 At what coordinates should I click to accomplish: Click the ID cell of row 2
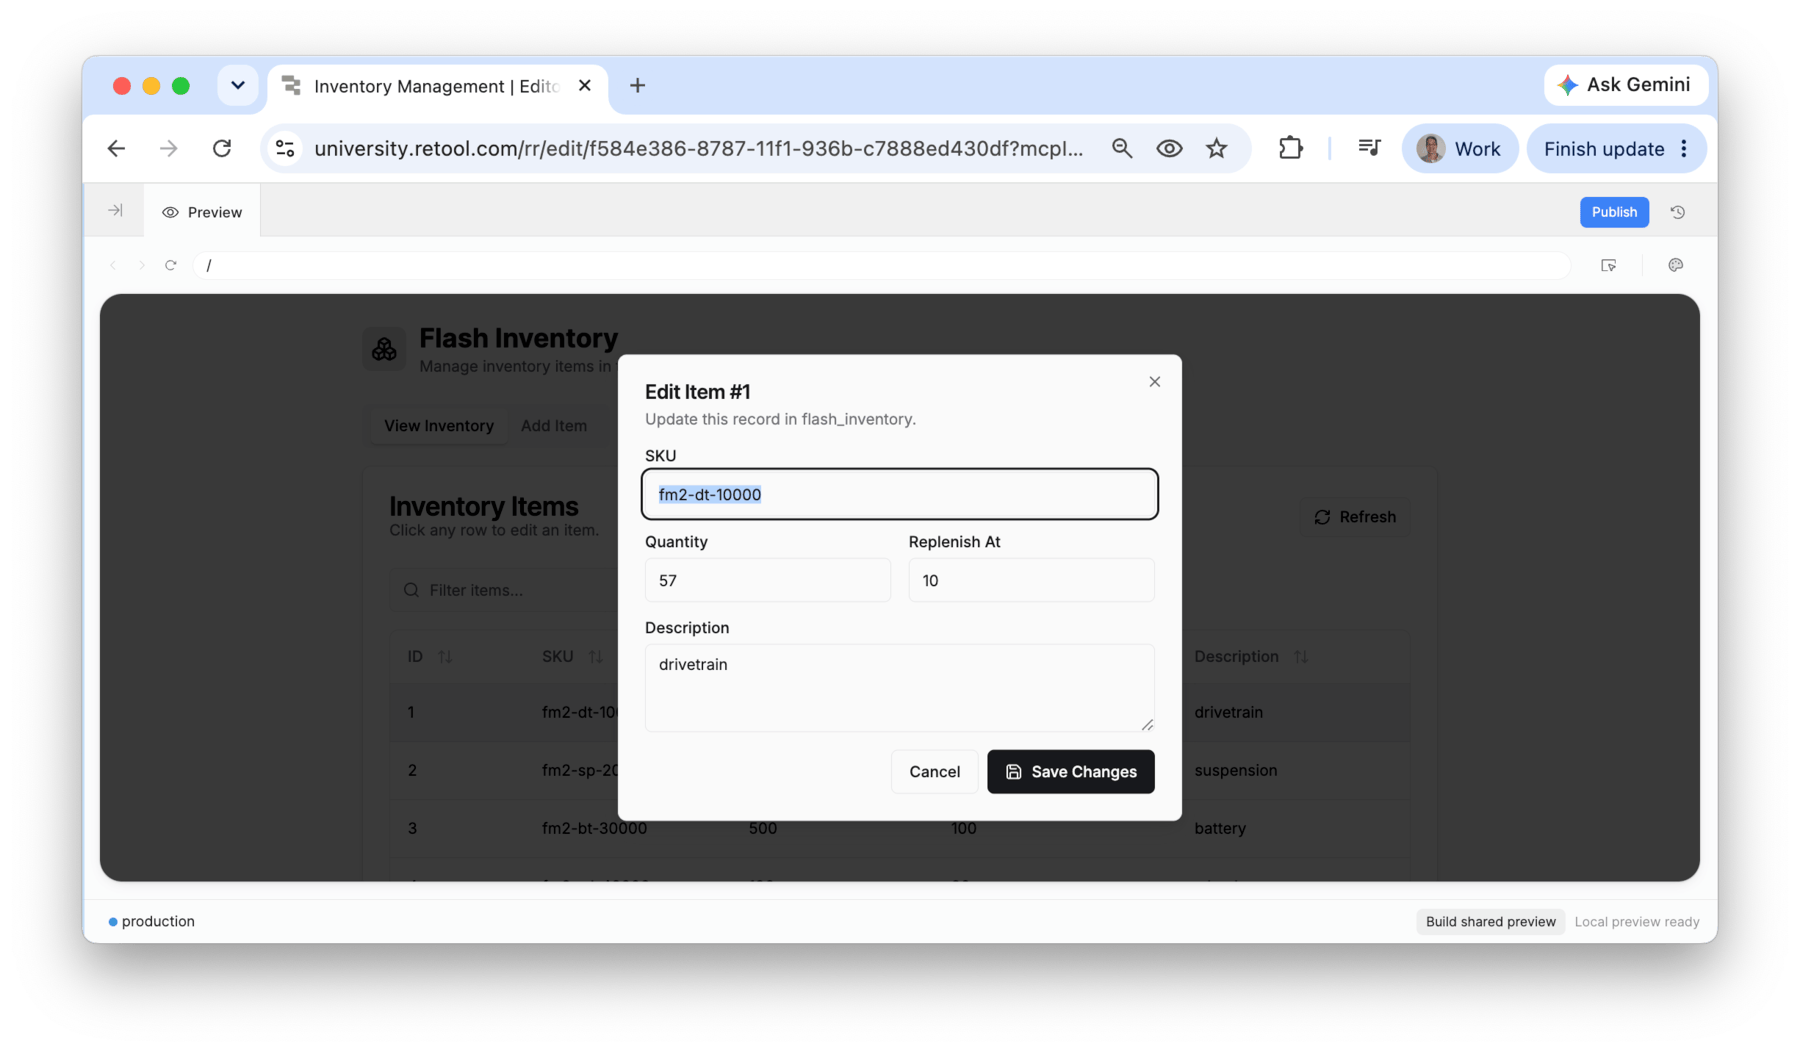tap(412, 771)
